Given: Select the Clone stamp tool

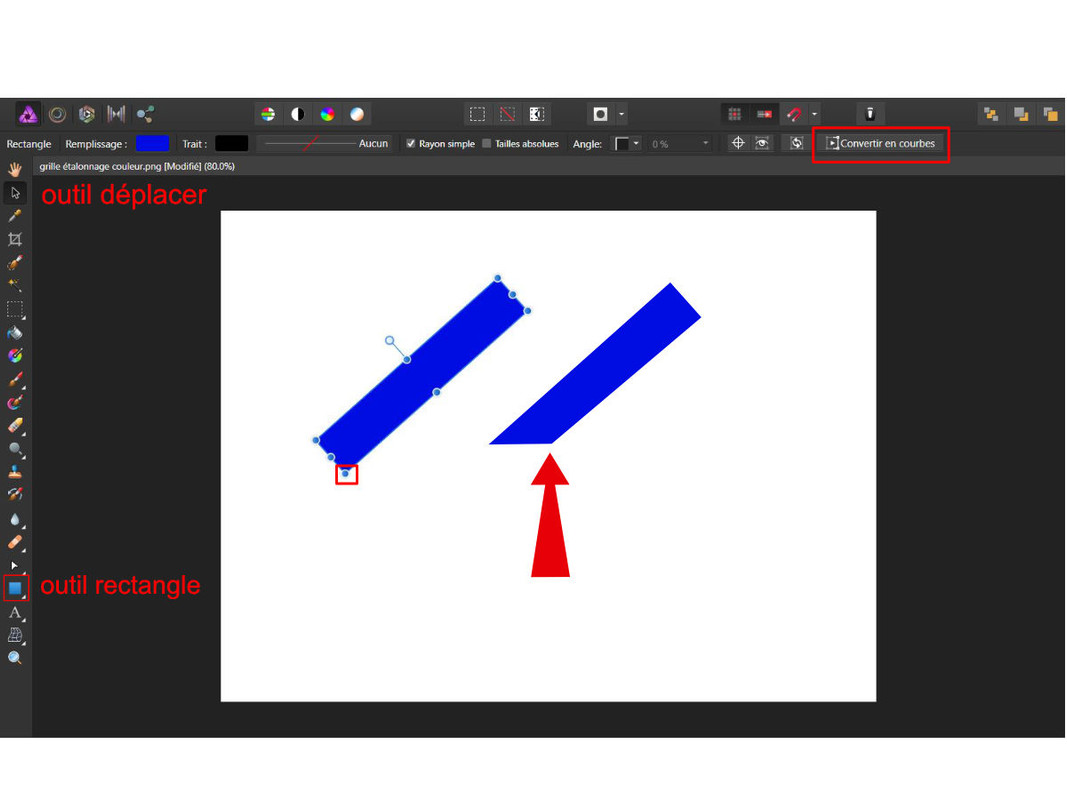Looking at the screenshot, I should (15, 471).
